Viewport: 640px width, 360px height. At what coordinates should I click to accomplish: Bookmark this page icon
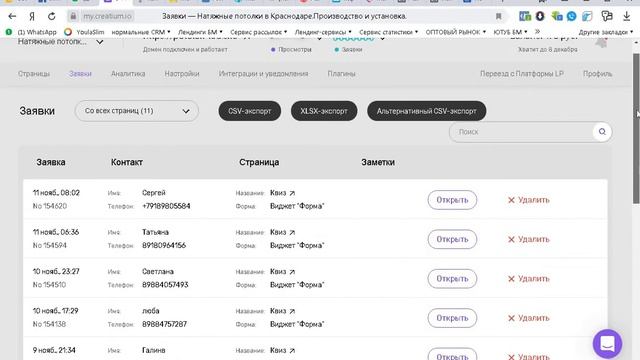(498, 16)
